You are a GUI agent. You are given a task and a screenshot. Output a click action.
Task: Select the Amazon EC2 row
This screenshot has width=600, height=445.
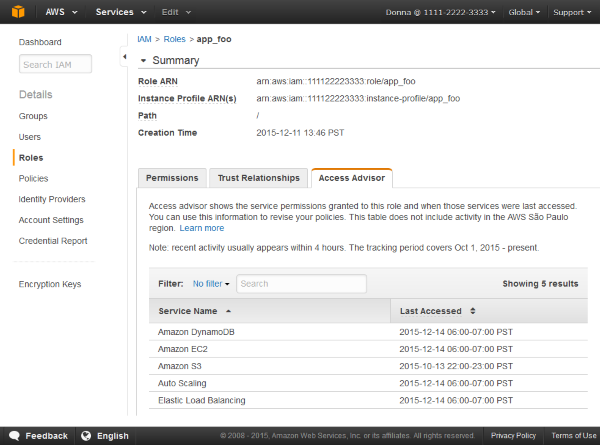point(368,349)
